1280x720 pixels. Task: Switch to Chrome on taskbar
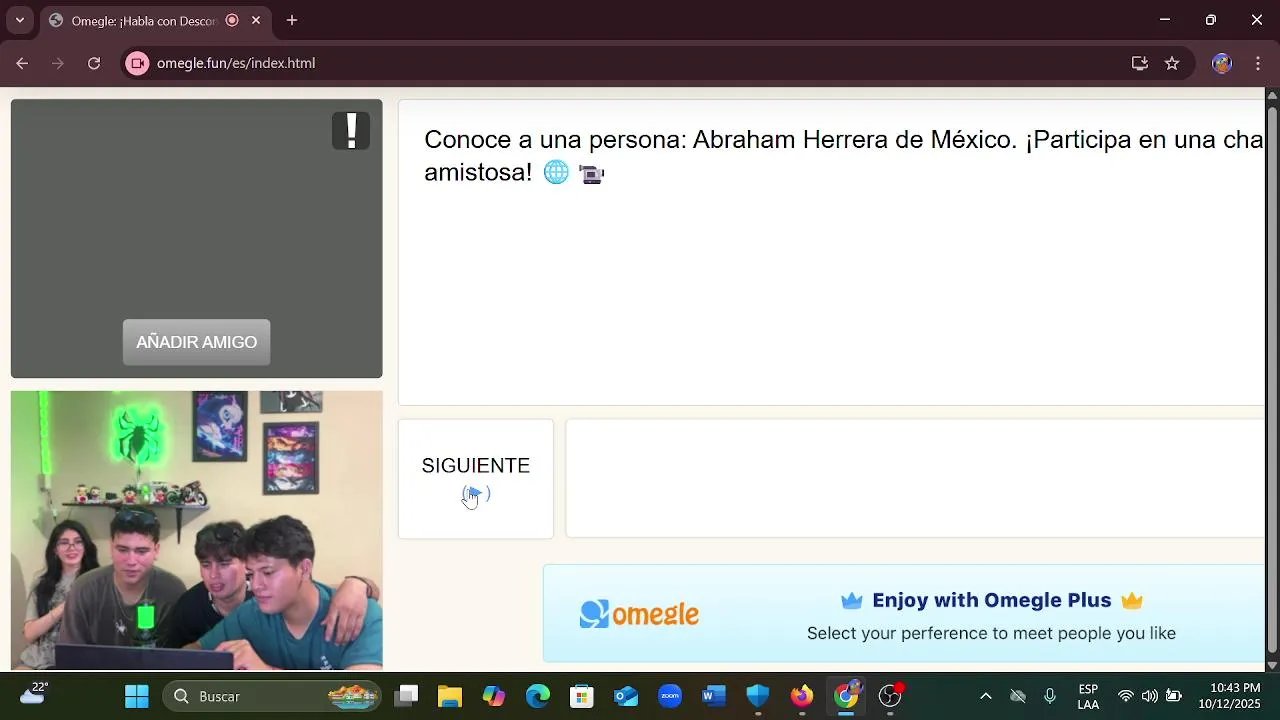(x=846, y=696)
